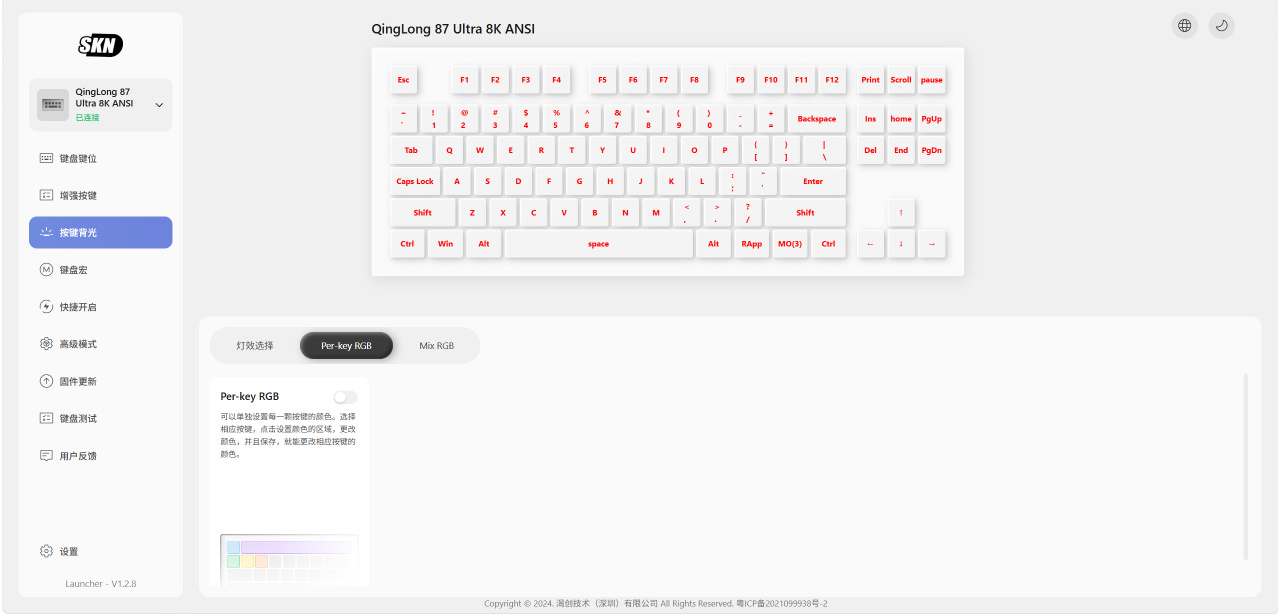Select the Ins key
Screen dimensions: 1280x615
coord(871,119)
